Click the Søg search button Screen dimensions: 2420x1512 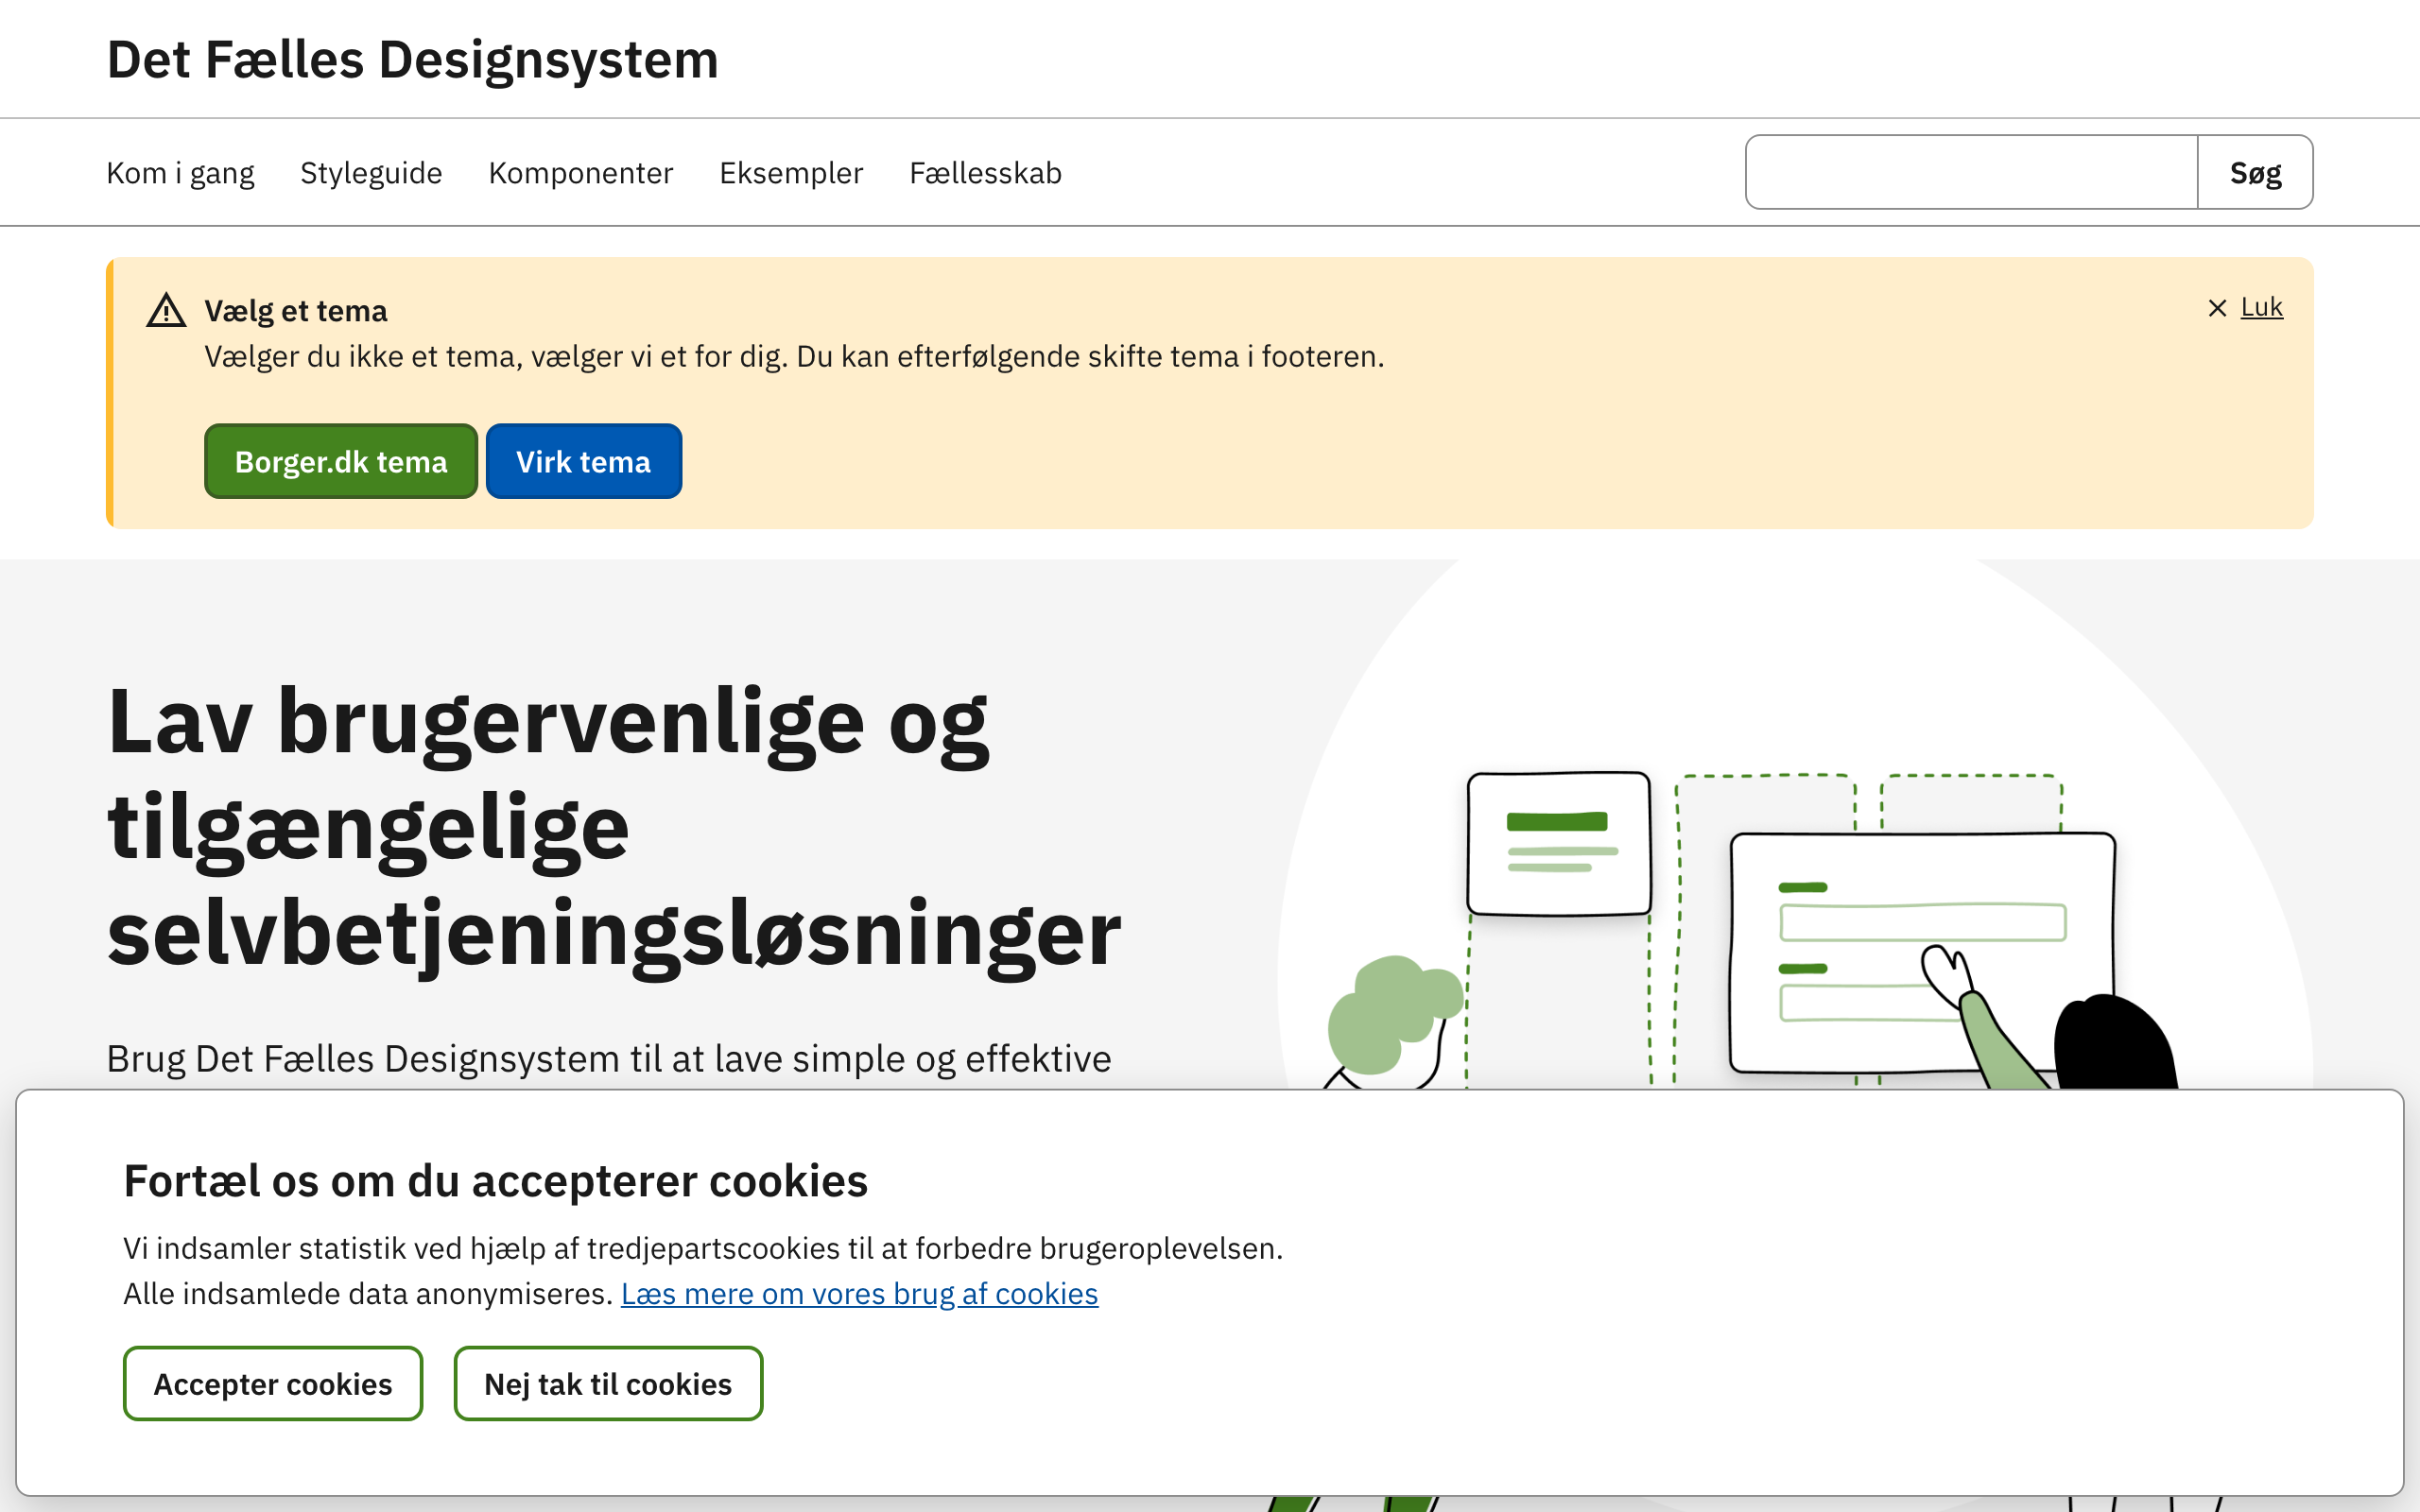2255,172
